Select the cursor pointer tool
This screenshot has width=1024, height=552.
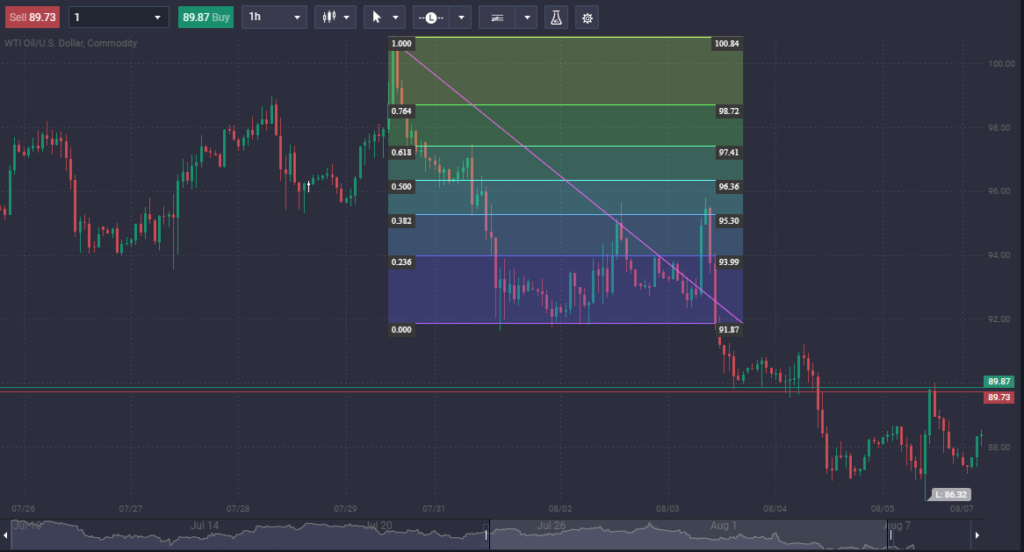pyautogui.click(x=377, y=17)
